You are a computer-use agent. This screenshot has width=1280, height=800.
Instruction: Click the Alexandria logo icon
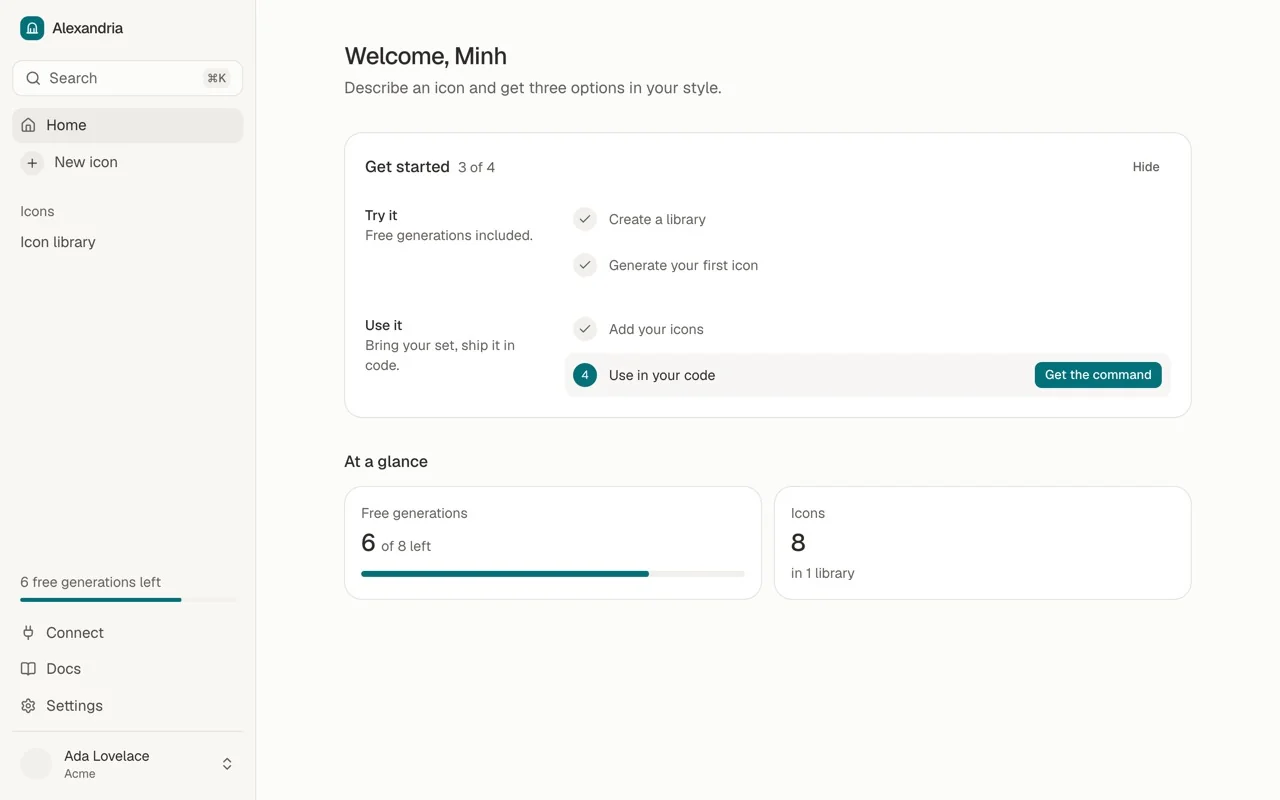coord(32,28)
